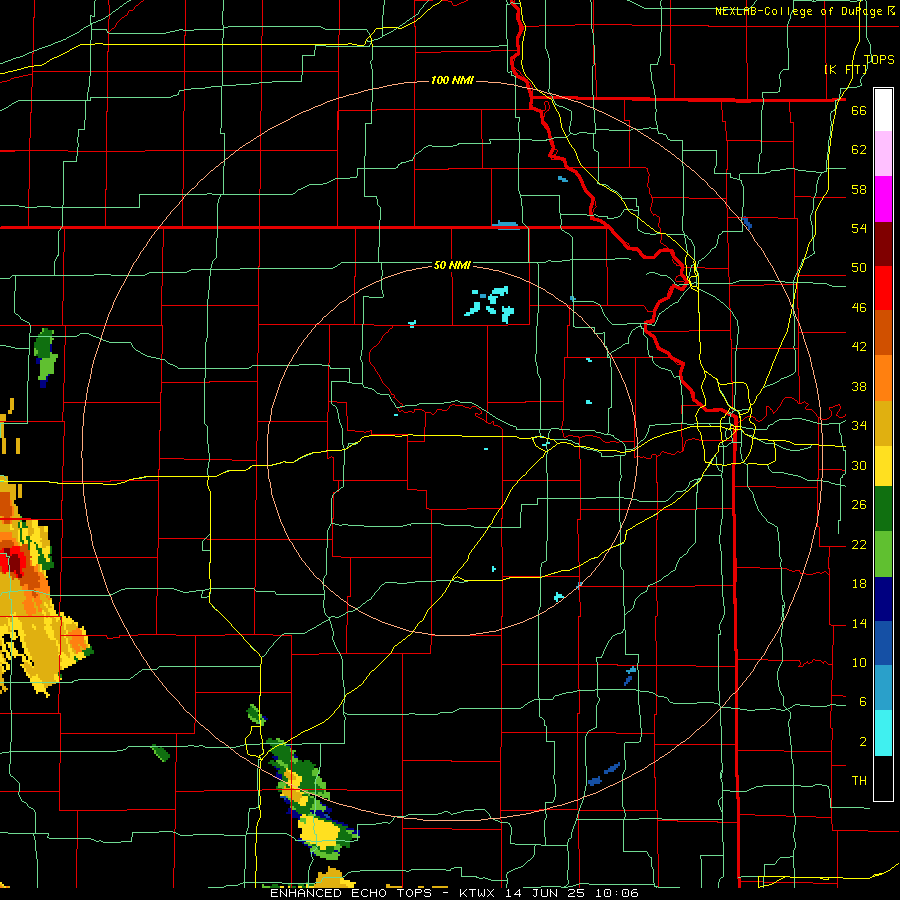
Task: Select the legend value "2"
Action: click(862, 741)
